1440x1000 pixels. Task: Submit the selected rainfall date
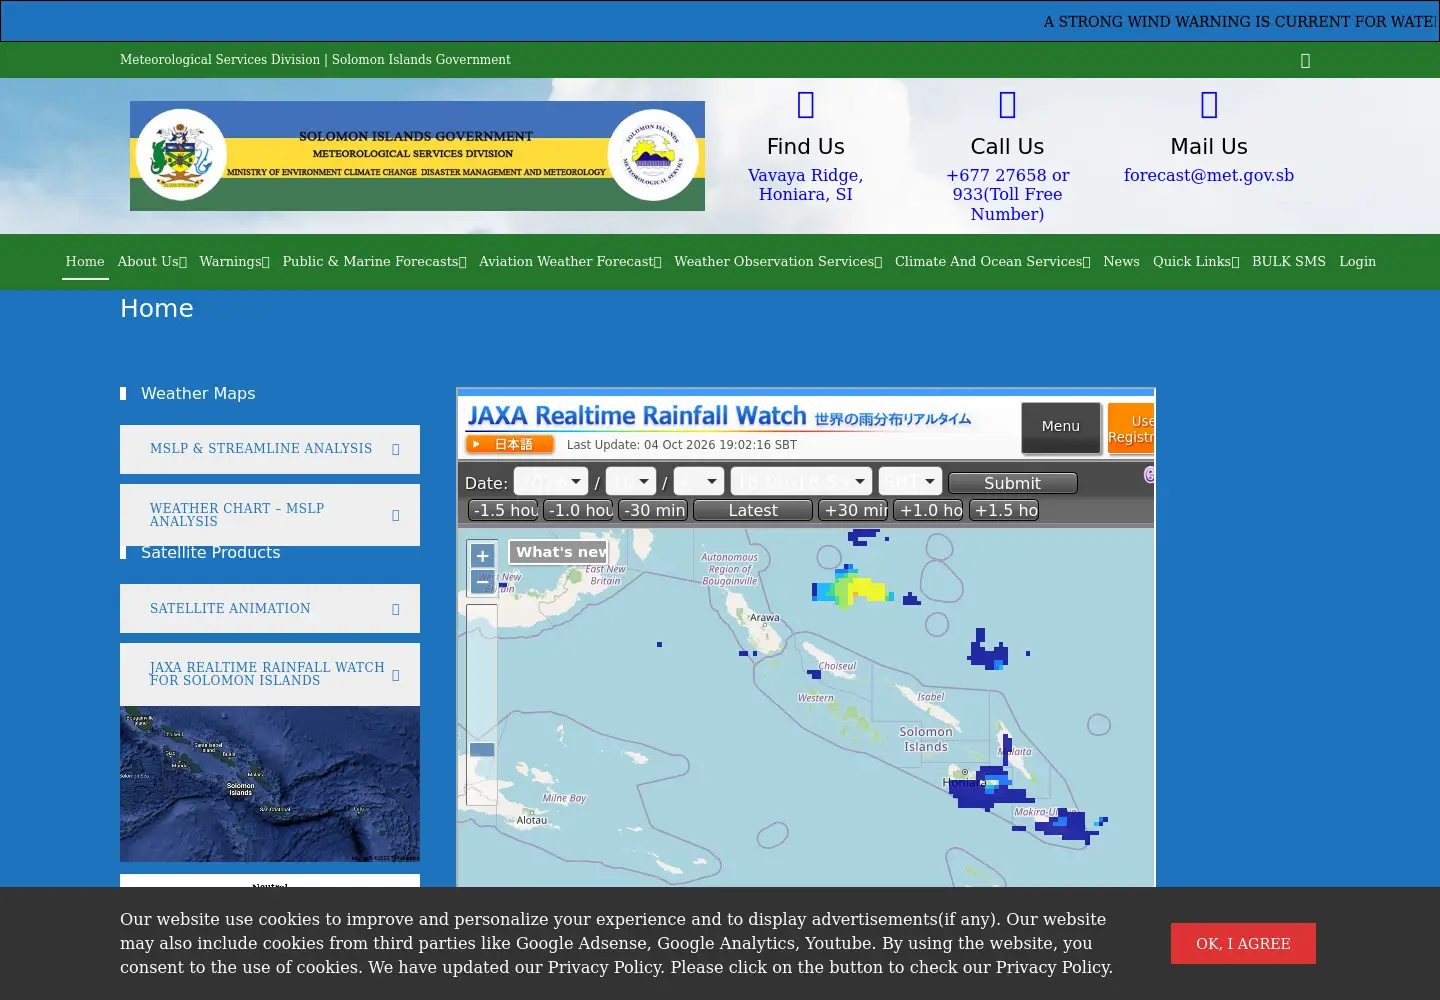(x=1013, y=483)
